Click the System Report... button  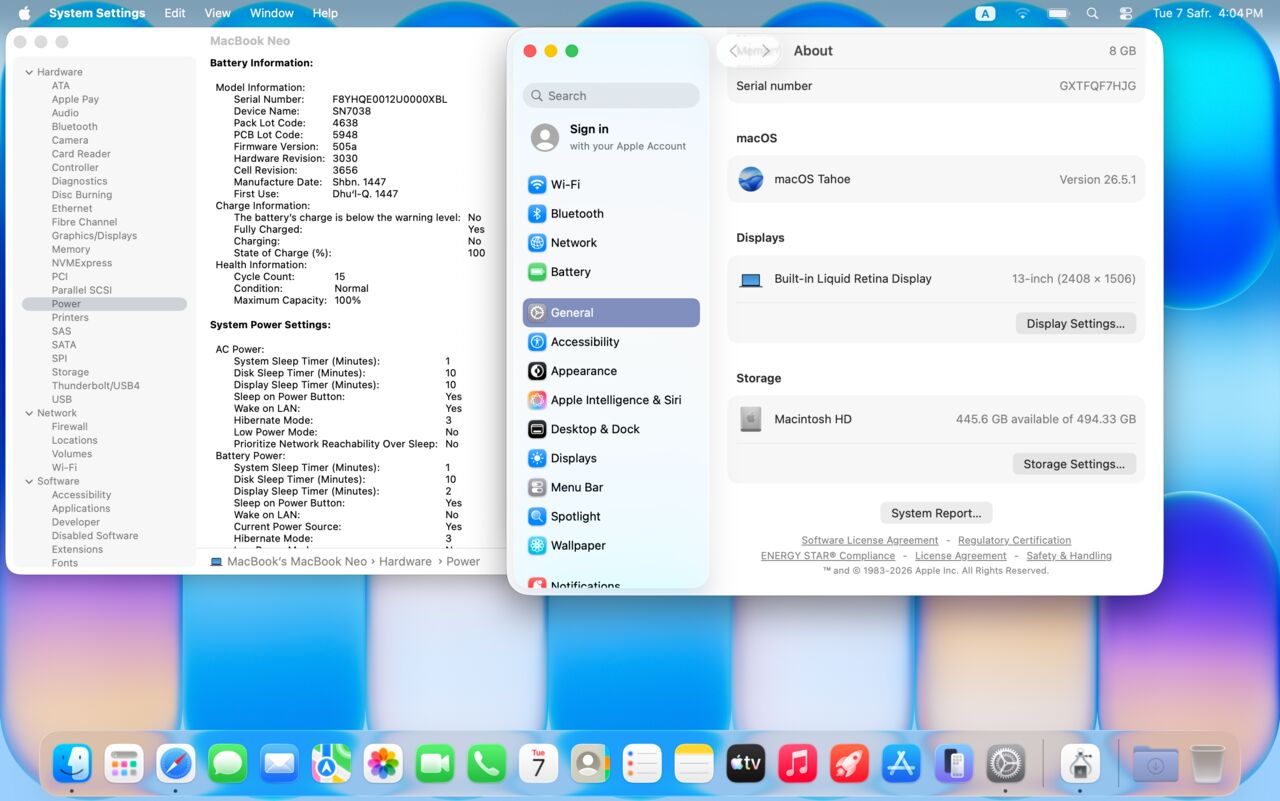tap(936, 513)
